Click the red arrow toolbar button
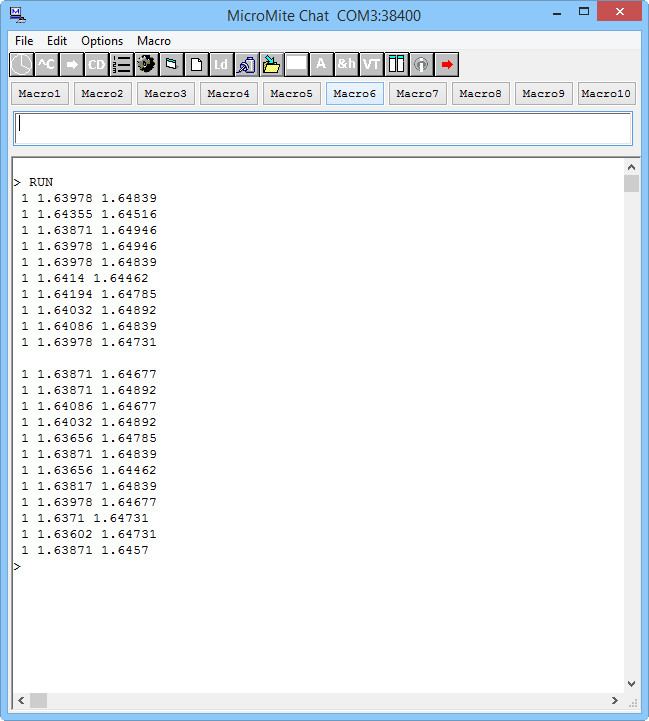The image size is (649, 721). (446, 64)
